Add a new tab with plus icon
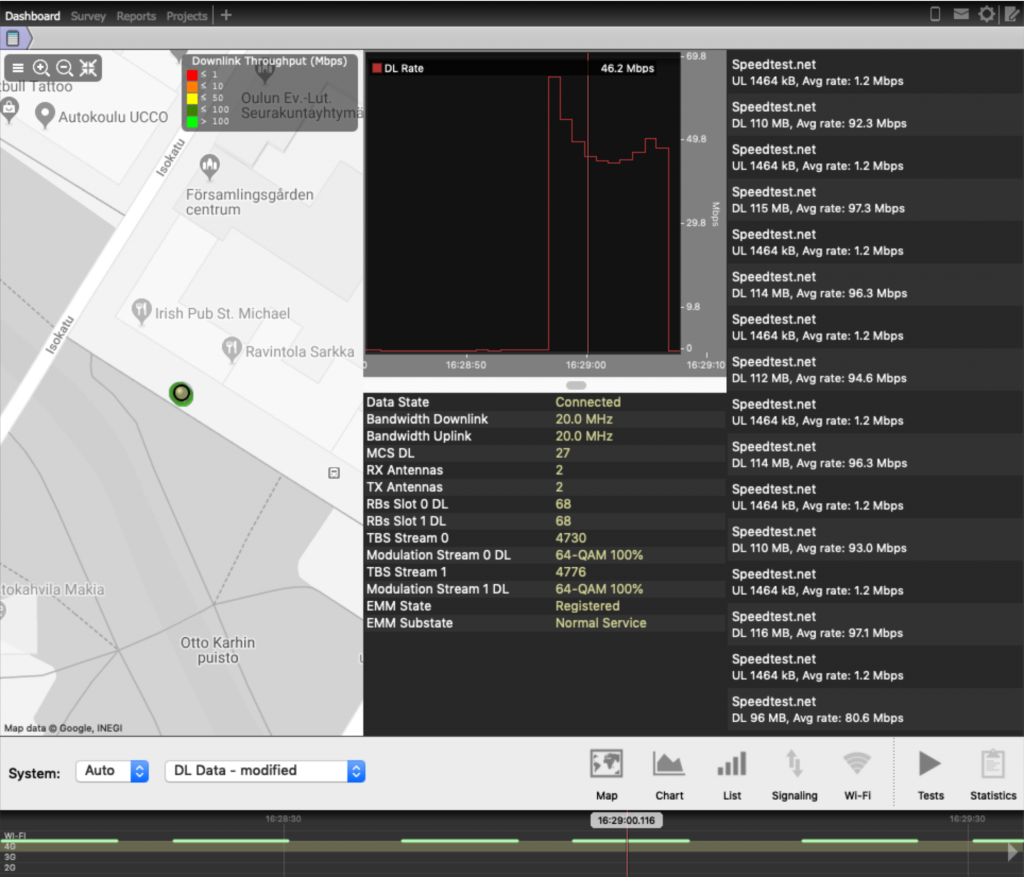 tap(226, 15)
